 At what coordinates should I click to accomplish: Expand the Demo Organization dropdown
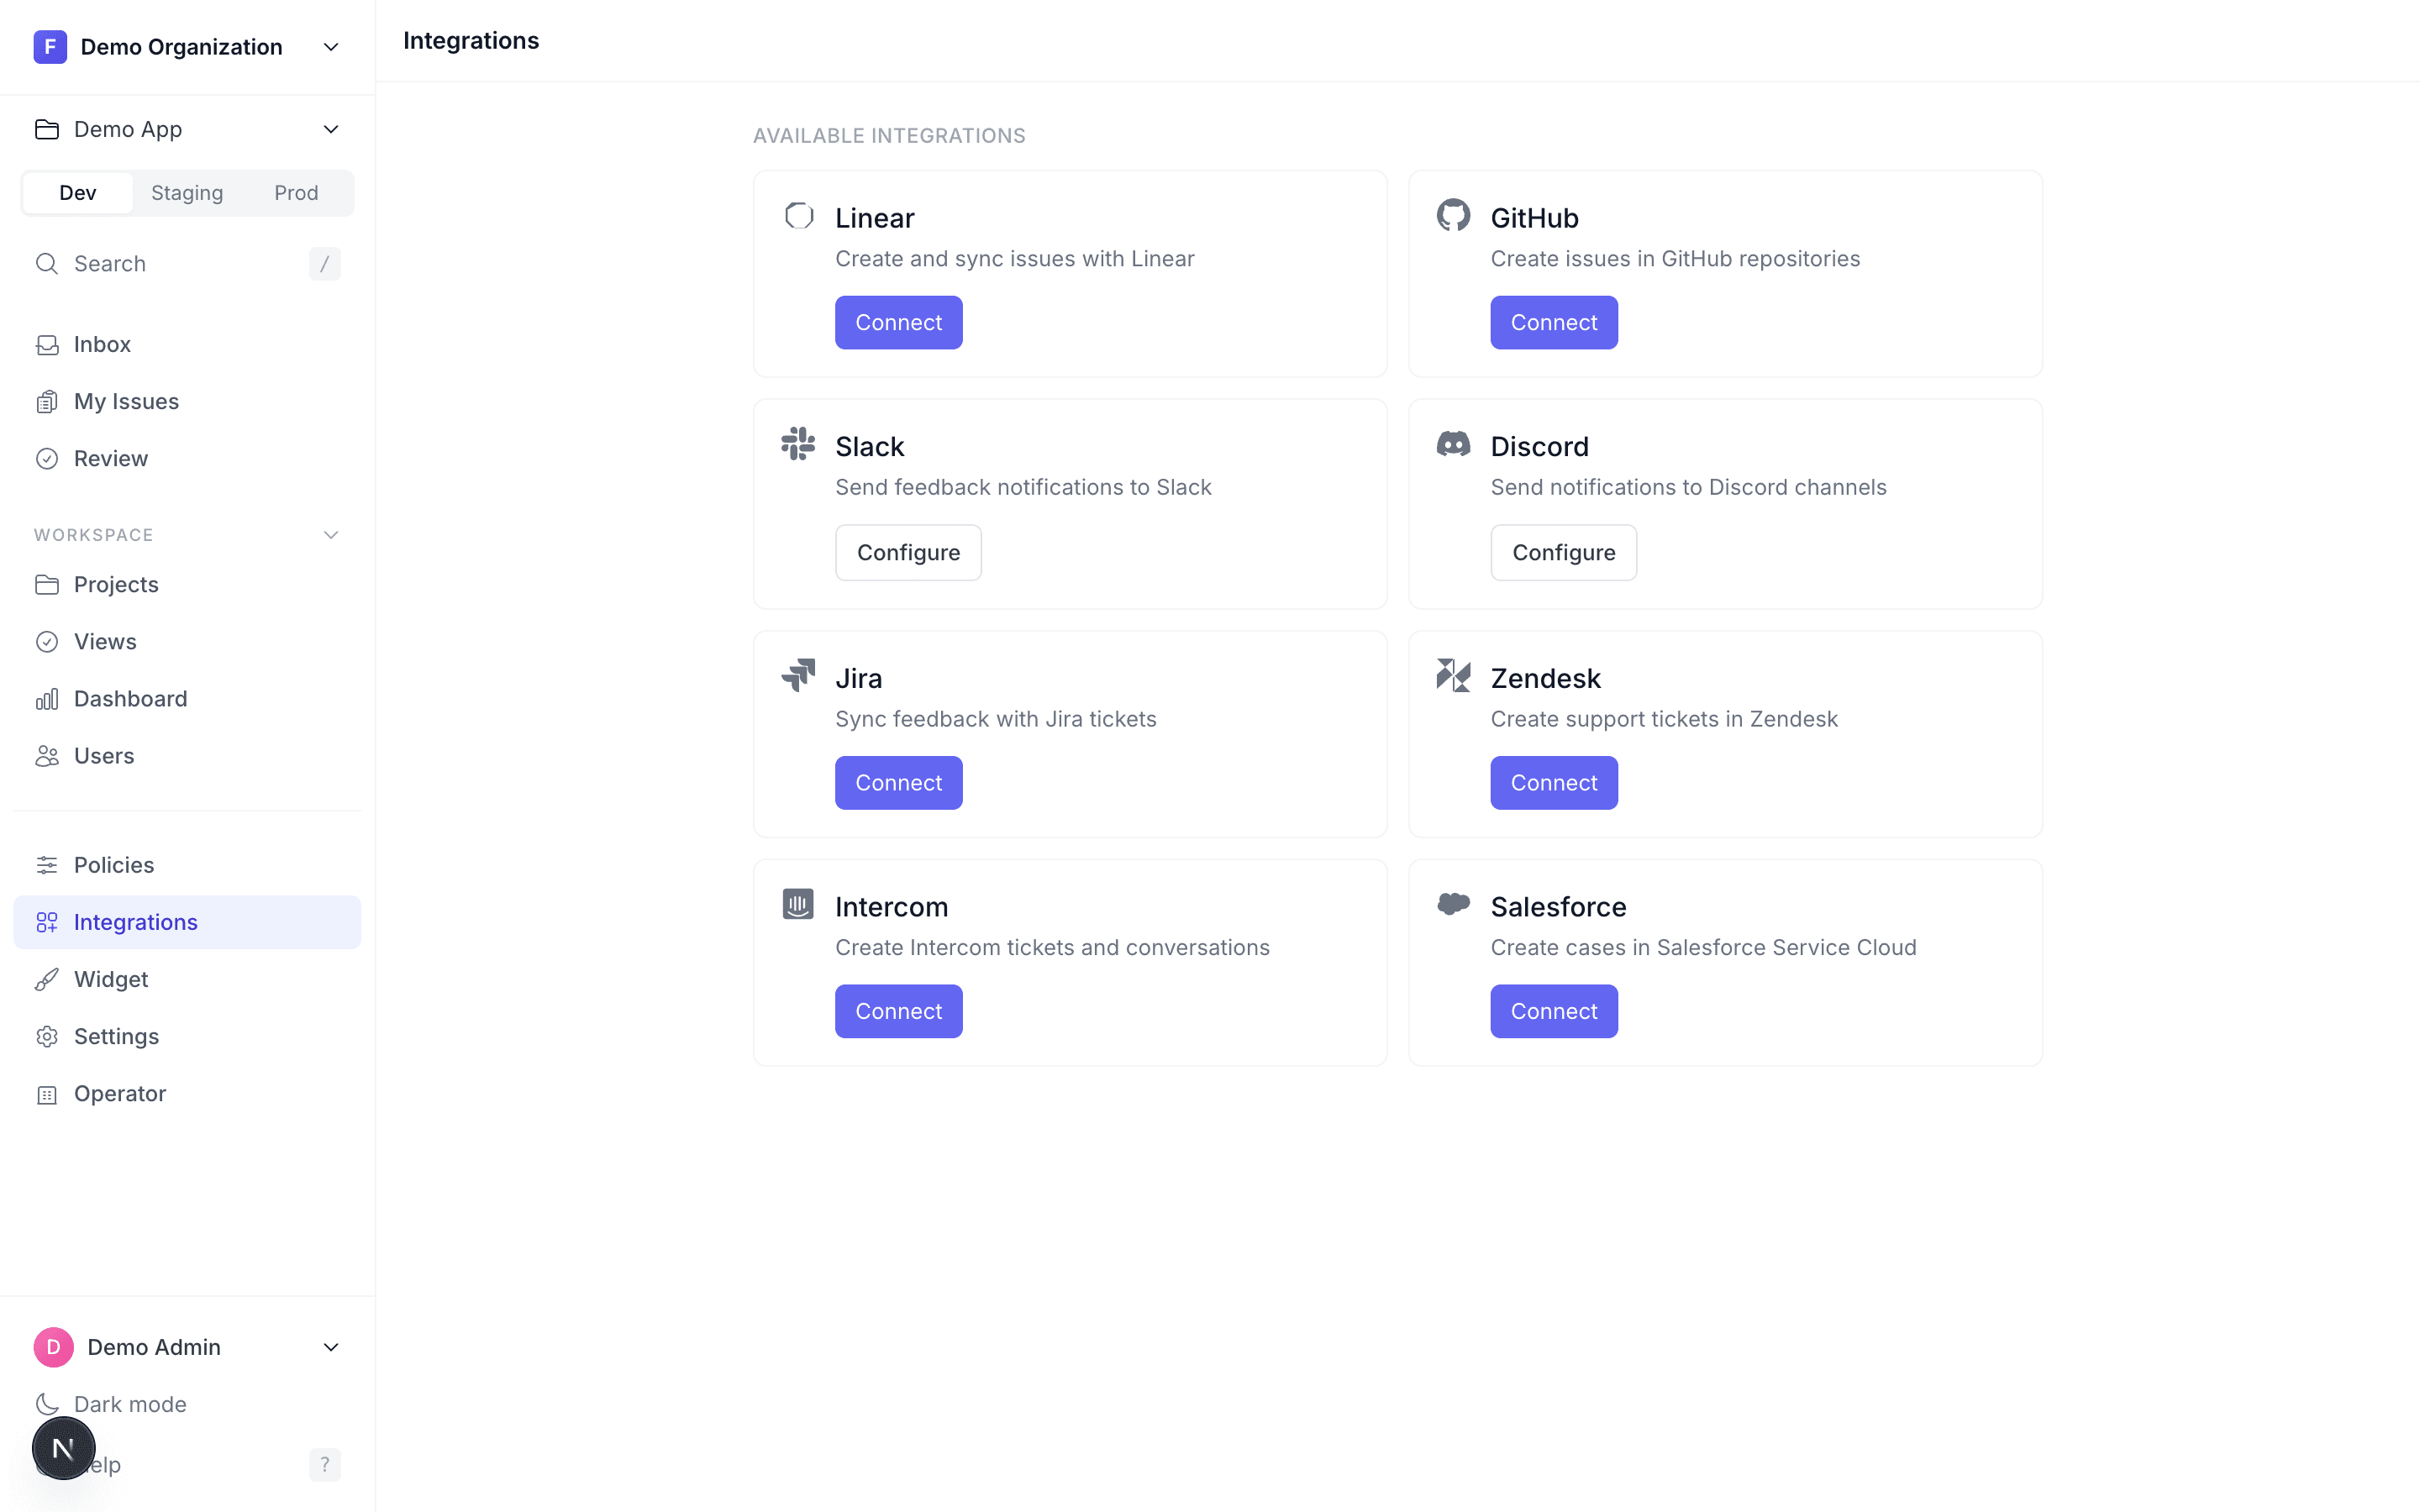pos(330,46)
